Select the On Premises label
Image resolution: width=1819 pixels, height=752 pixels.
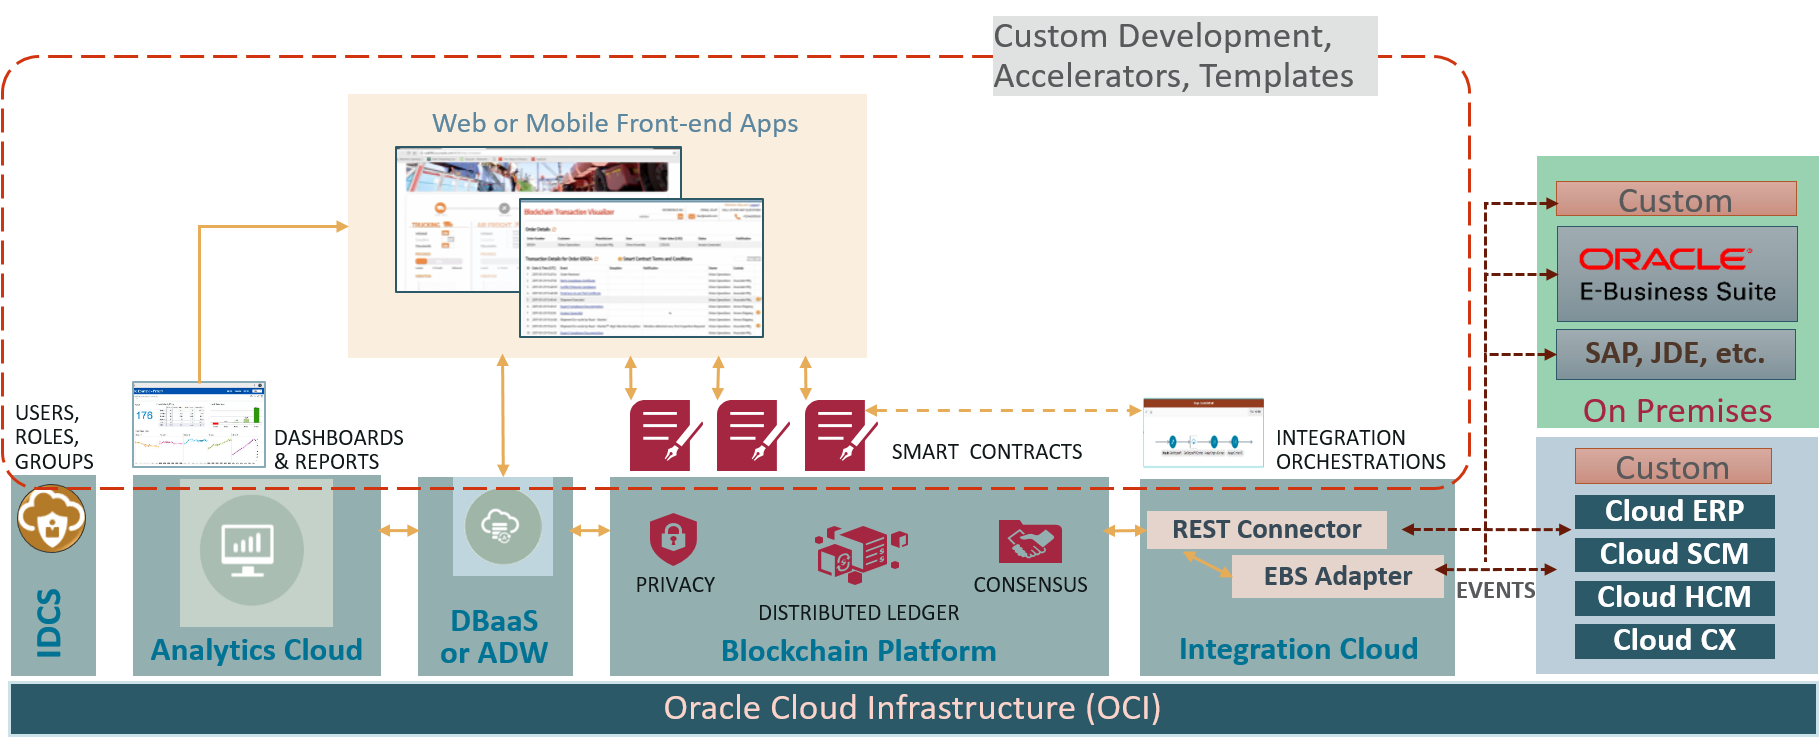pyautogui.click(x=1677, y=411)
